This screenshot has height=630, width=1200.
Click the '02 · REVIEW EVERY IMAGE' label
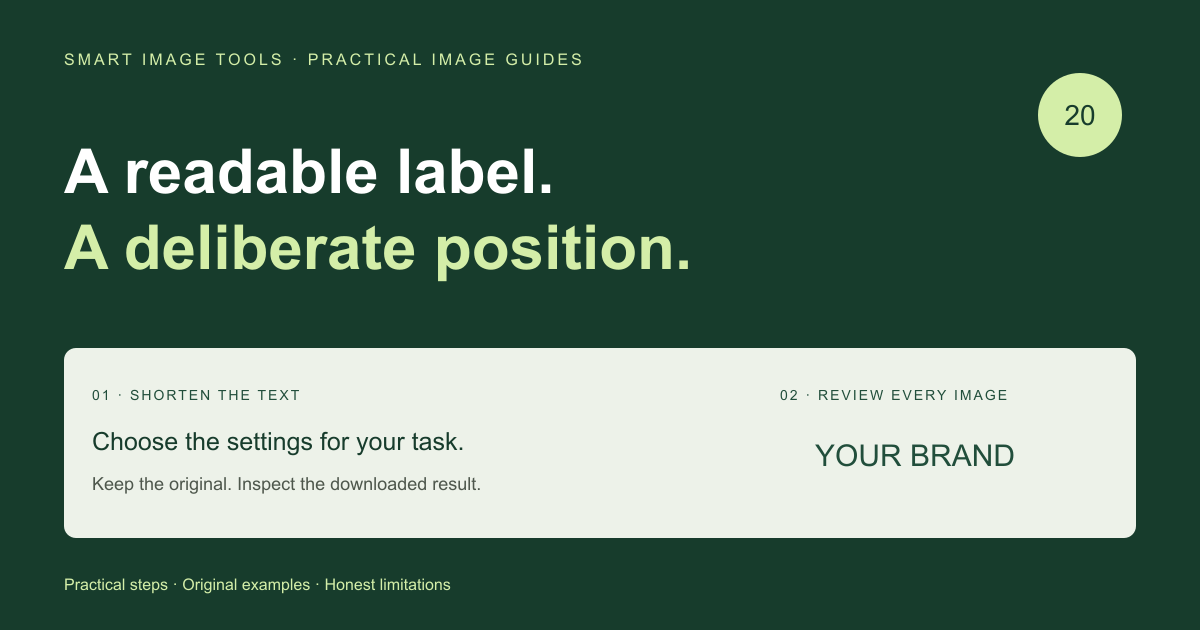[x=894, y=396]
